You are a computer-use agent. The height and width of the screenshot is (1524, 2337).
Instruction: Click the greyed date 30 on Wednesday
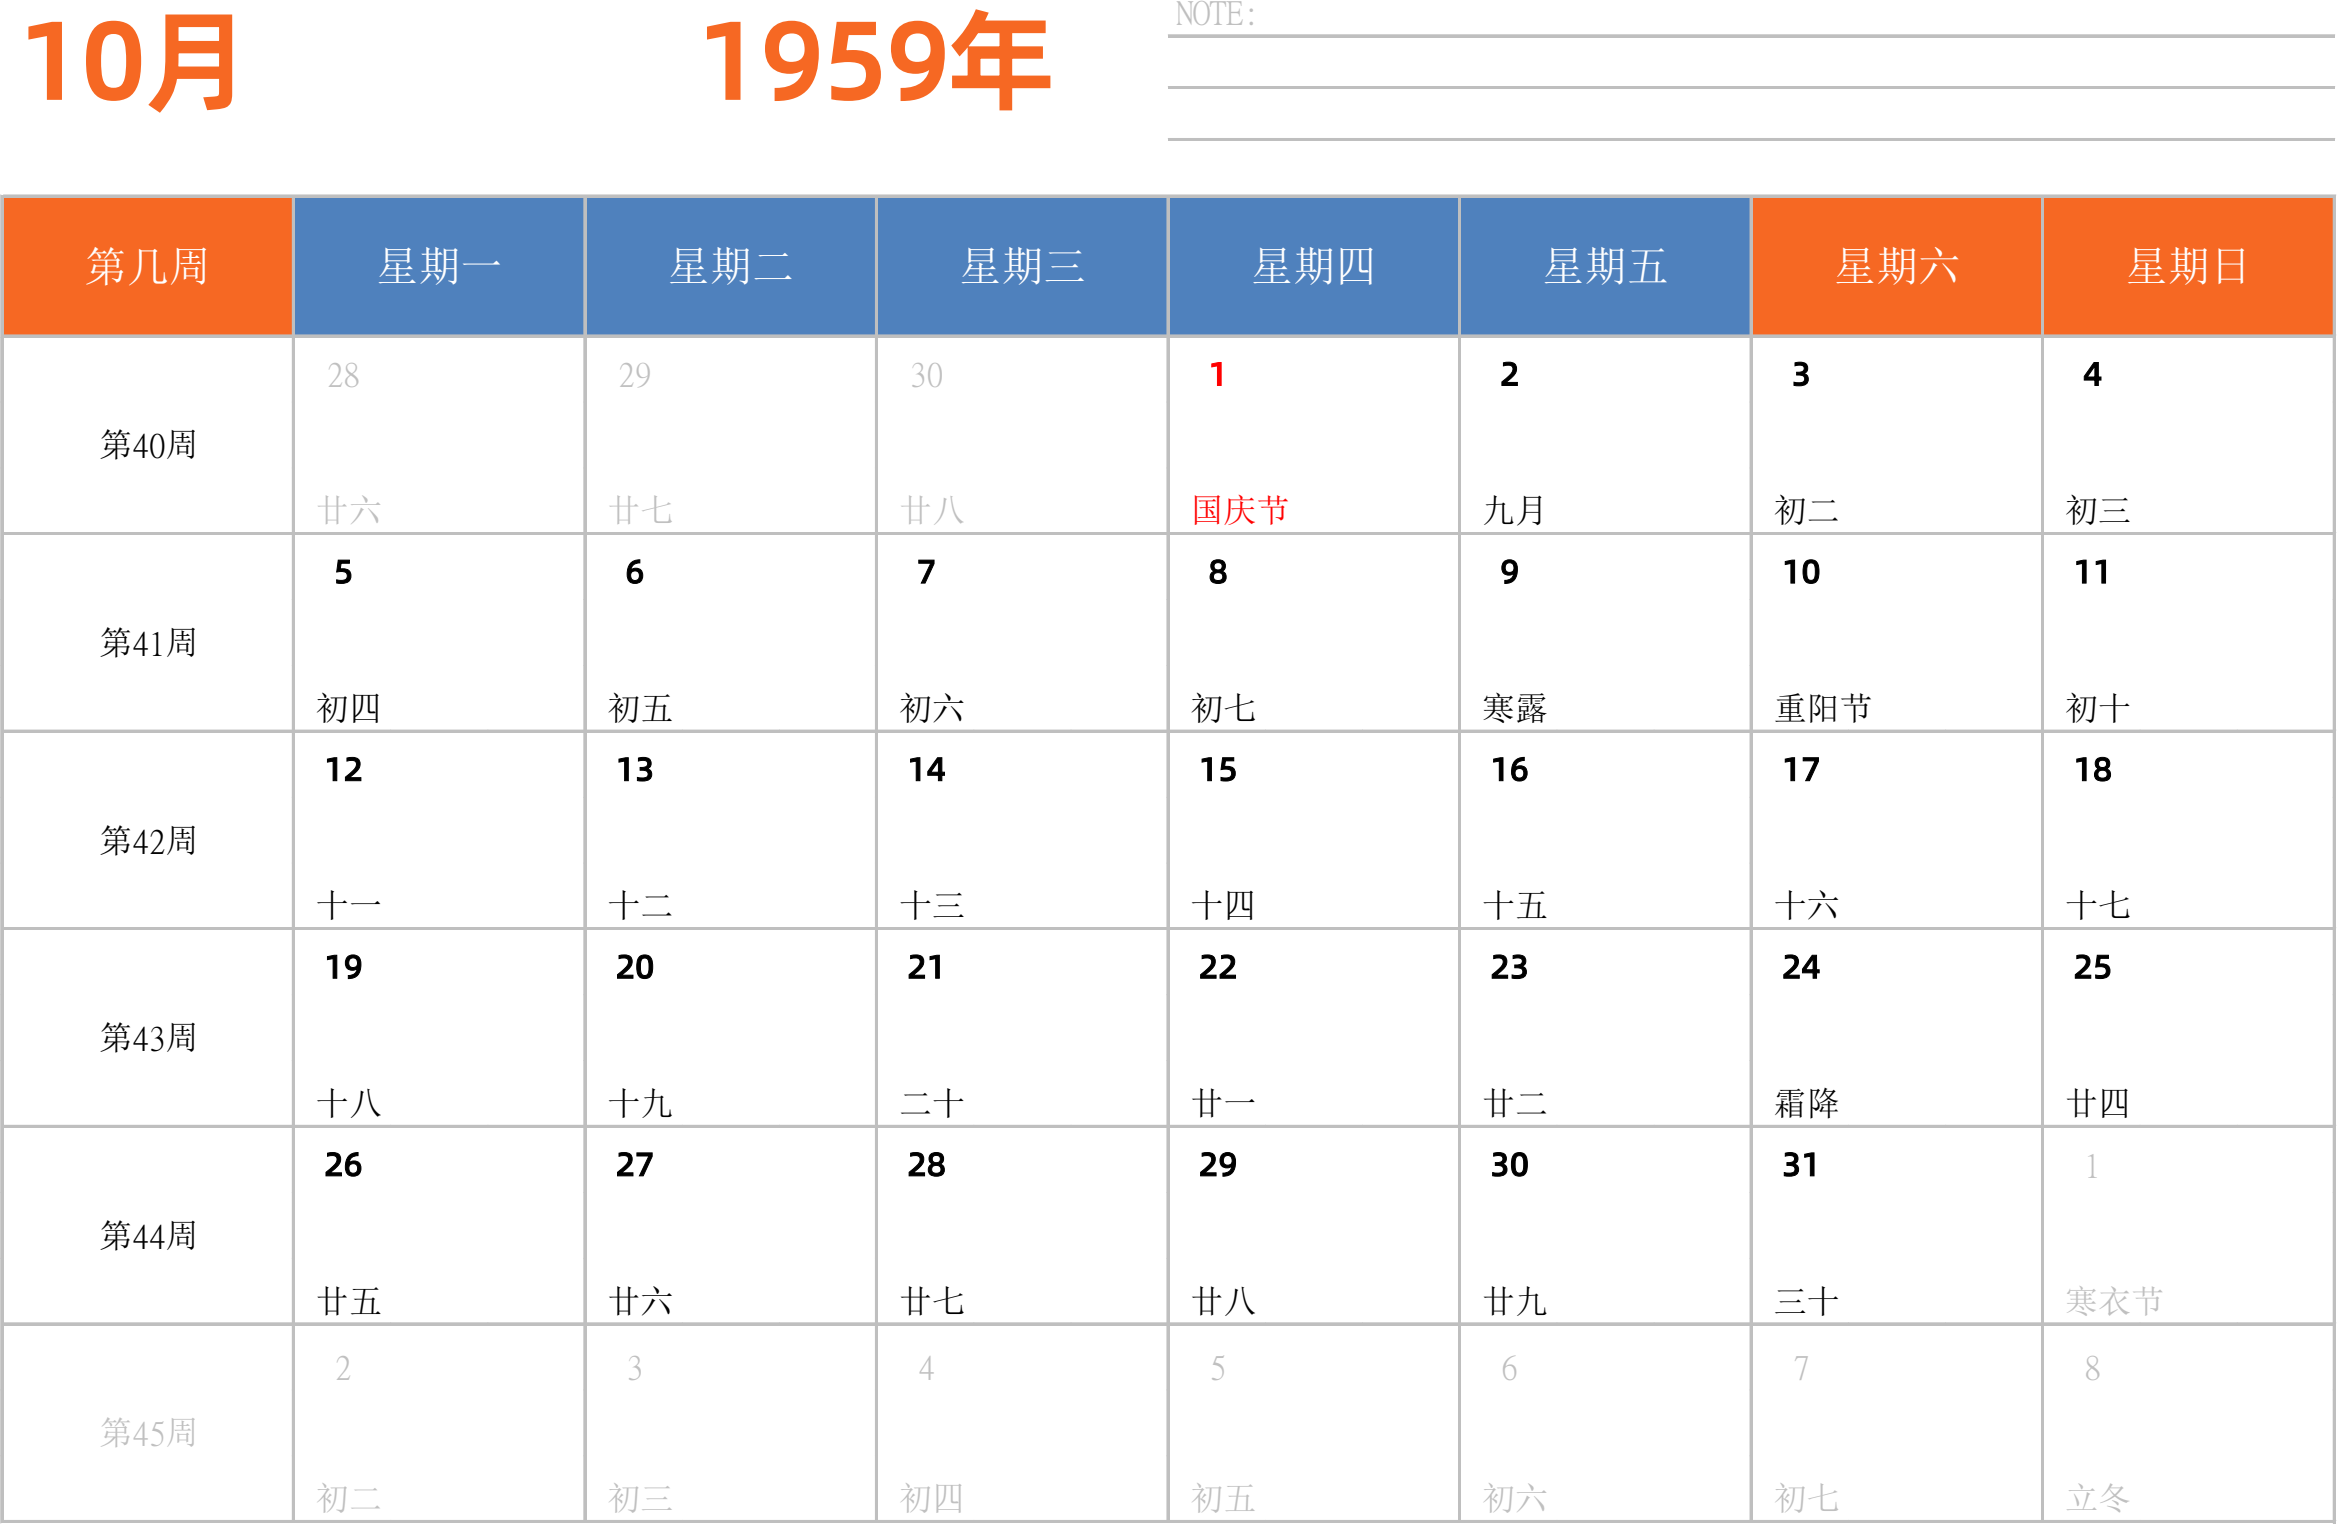coord(926,376)
